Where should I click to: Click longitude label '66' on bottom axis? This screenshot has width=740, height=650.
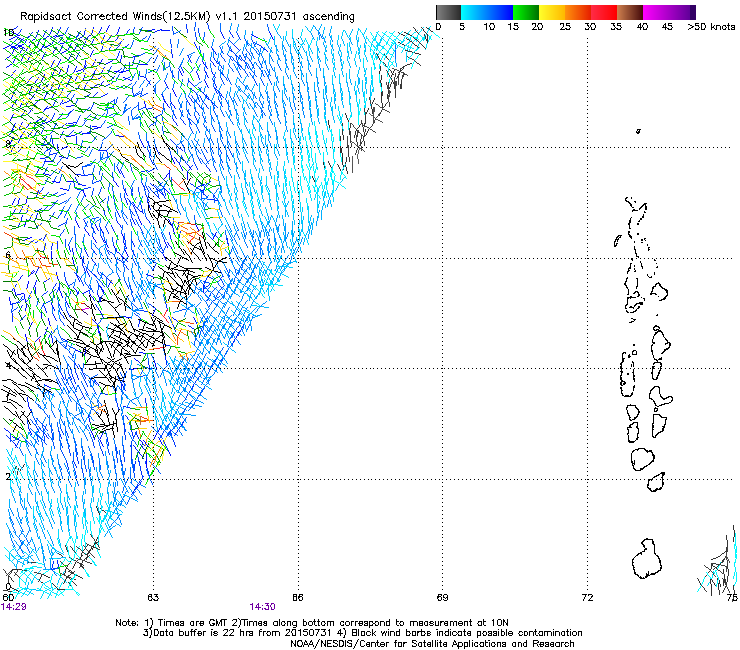(x=298, y=598)
